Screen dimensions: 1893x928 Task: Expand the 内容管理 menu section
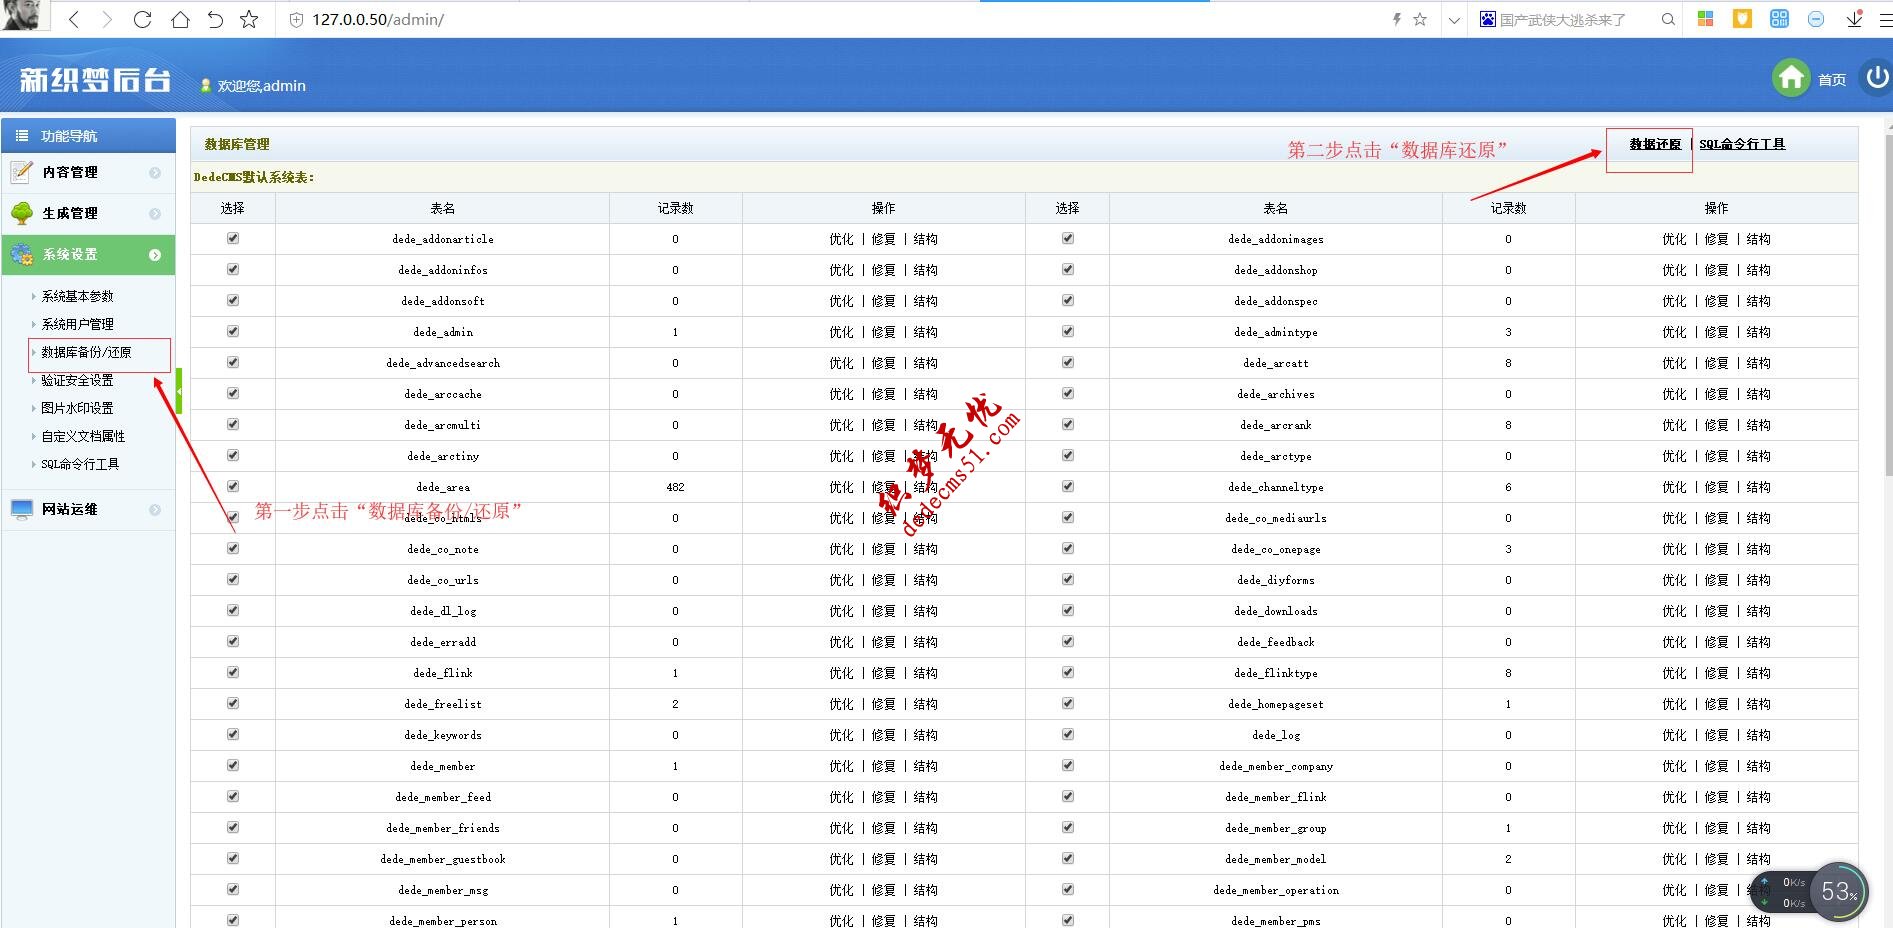tap(87, 172)
